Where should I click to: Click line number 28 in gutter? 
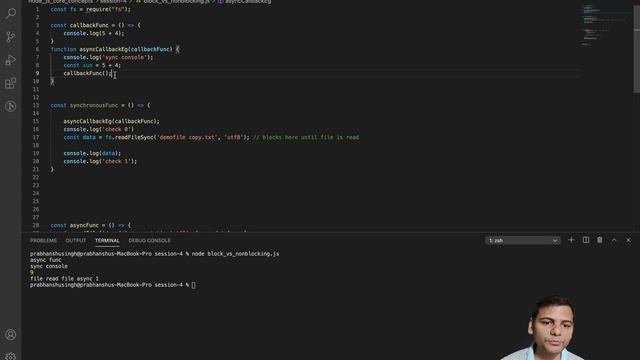[36, 225]
